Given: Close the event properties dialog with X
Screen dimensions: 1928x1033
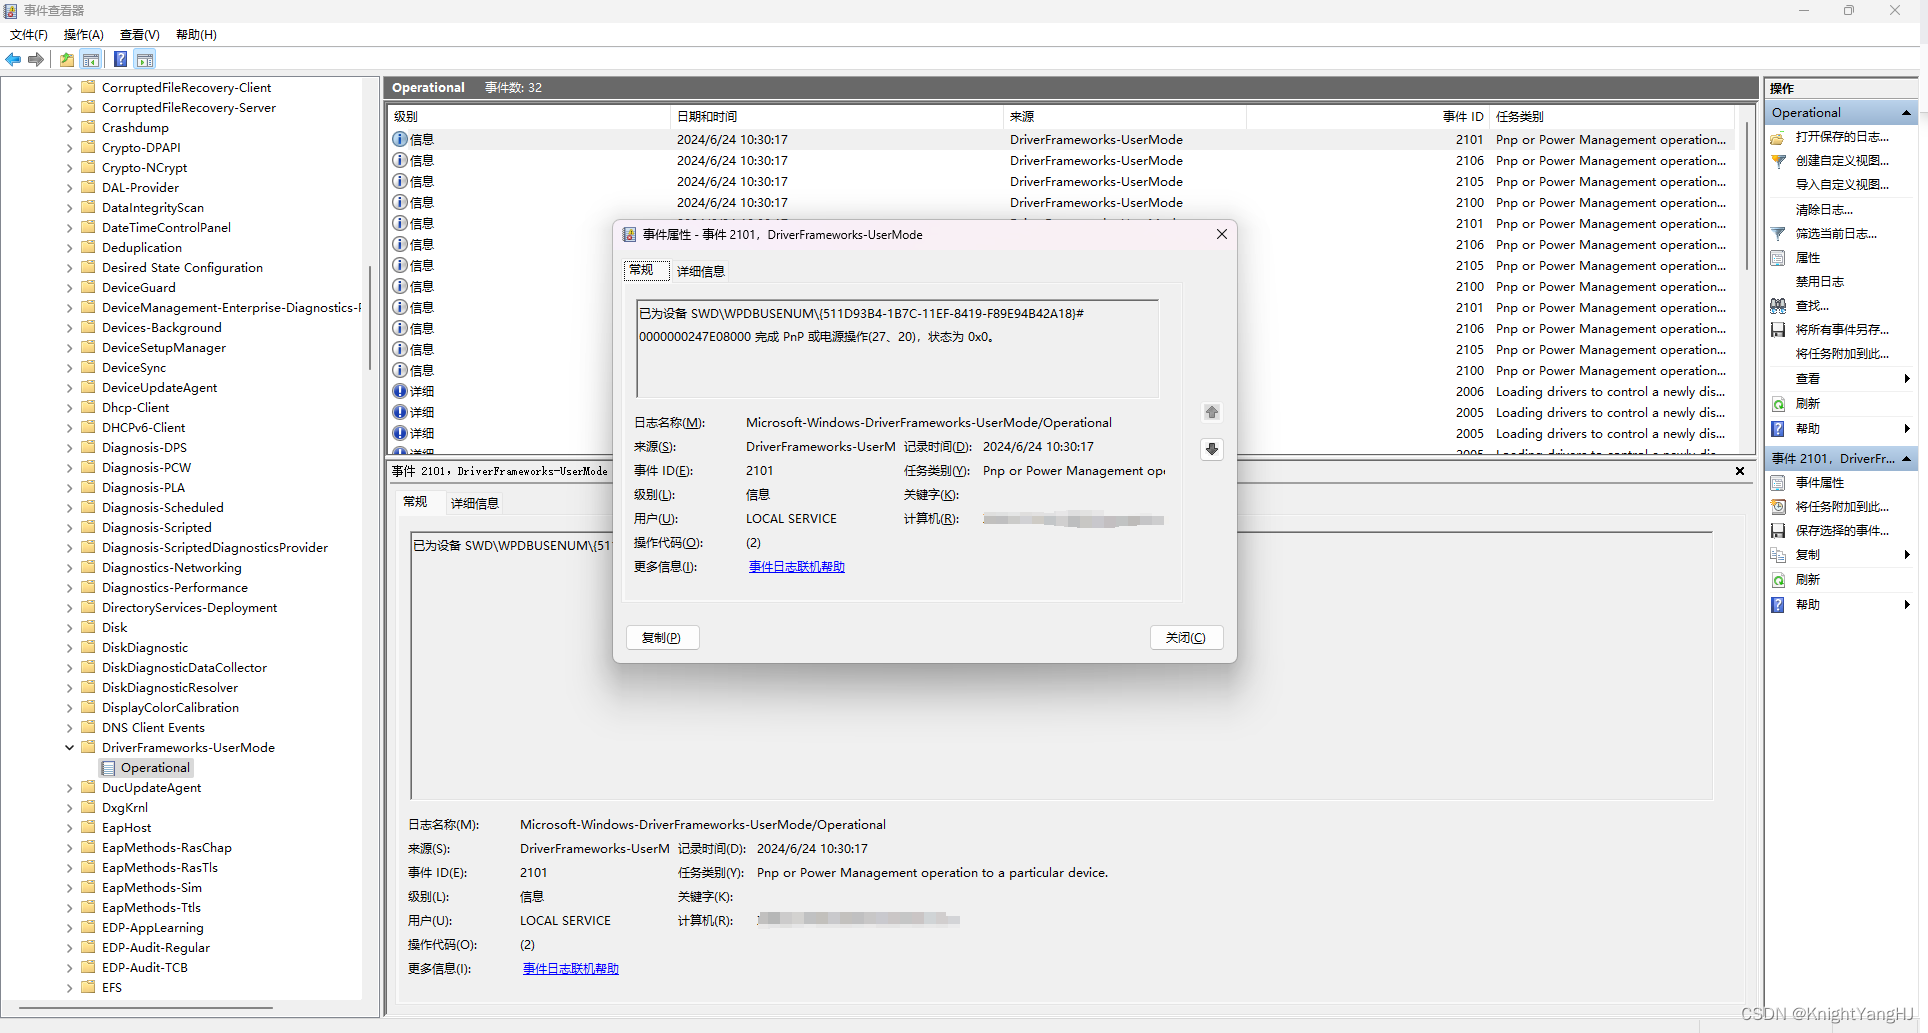Looking at the screenshot, I should (1222, 234).
